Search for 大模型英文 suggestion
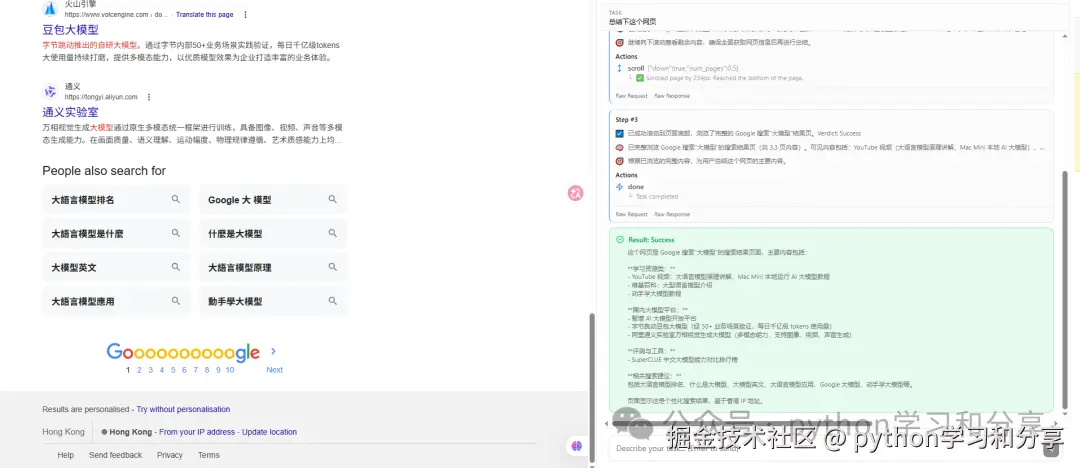 (116, 267)
